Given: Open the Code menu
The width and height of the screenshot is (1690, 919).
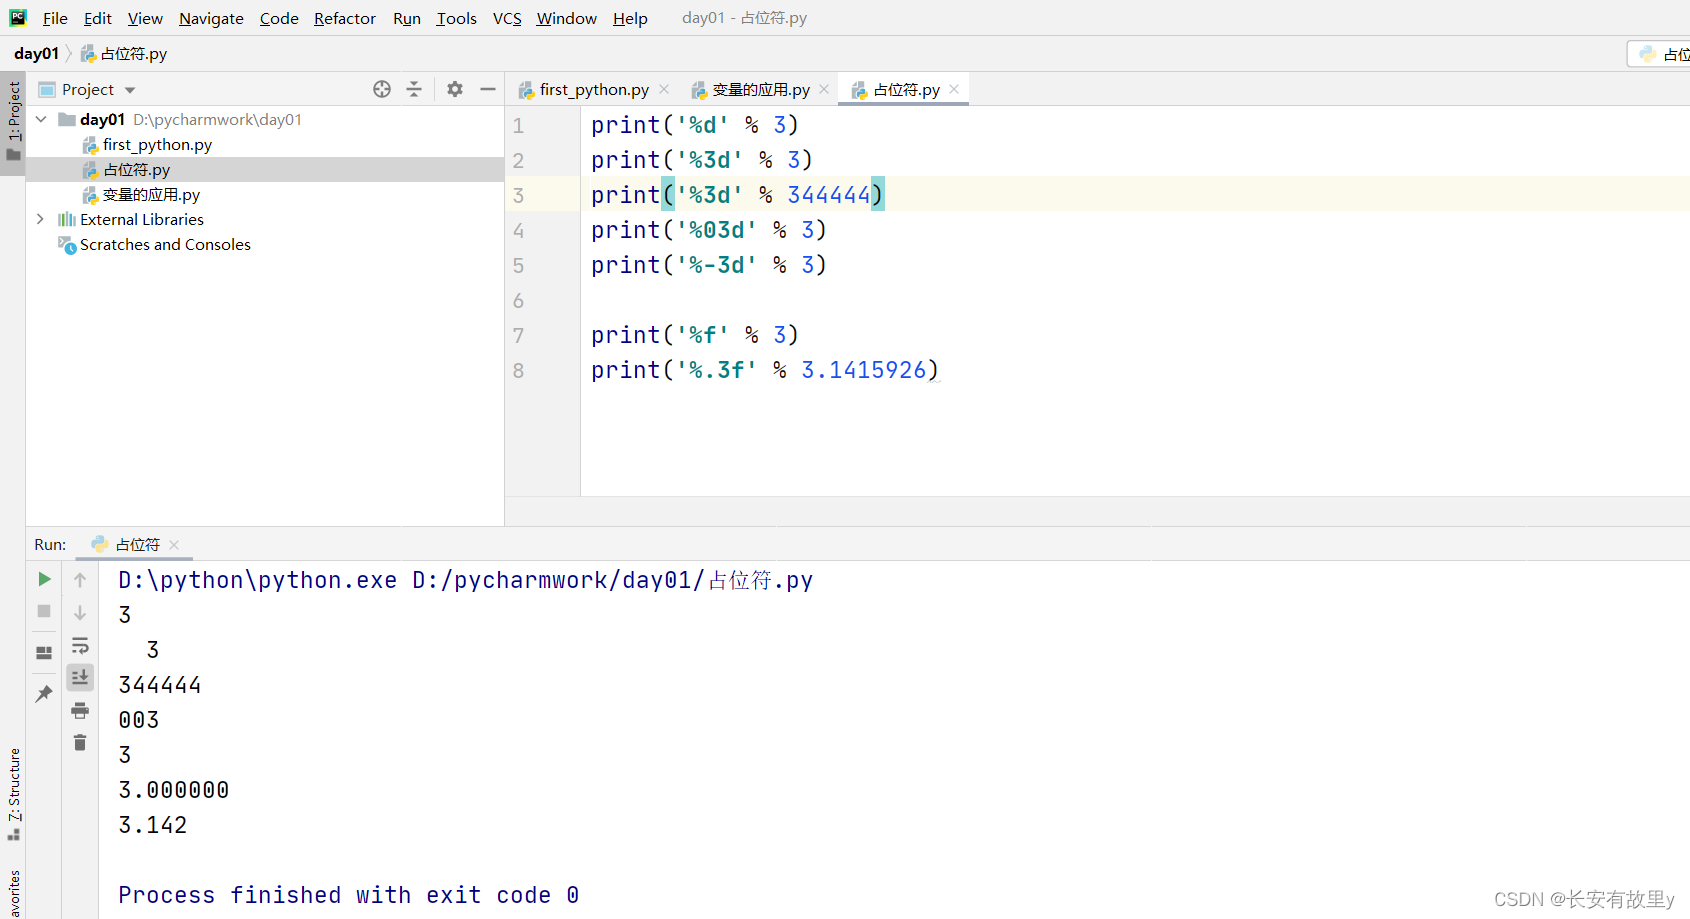Looking at the screenshot, I should pos(279,18).
